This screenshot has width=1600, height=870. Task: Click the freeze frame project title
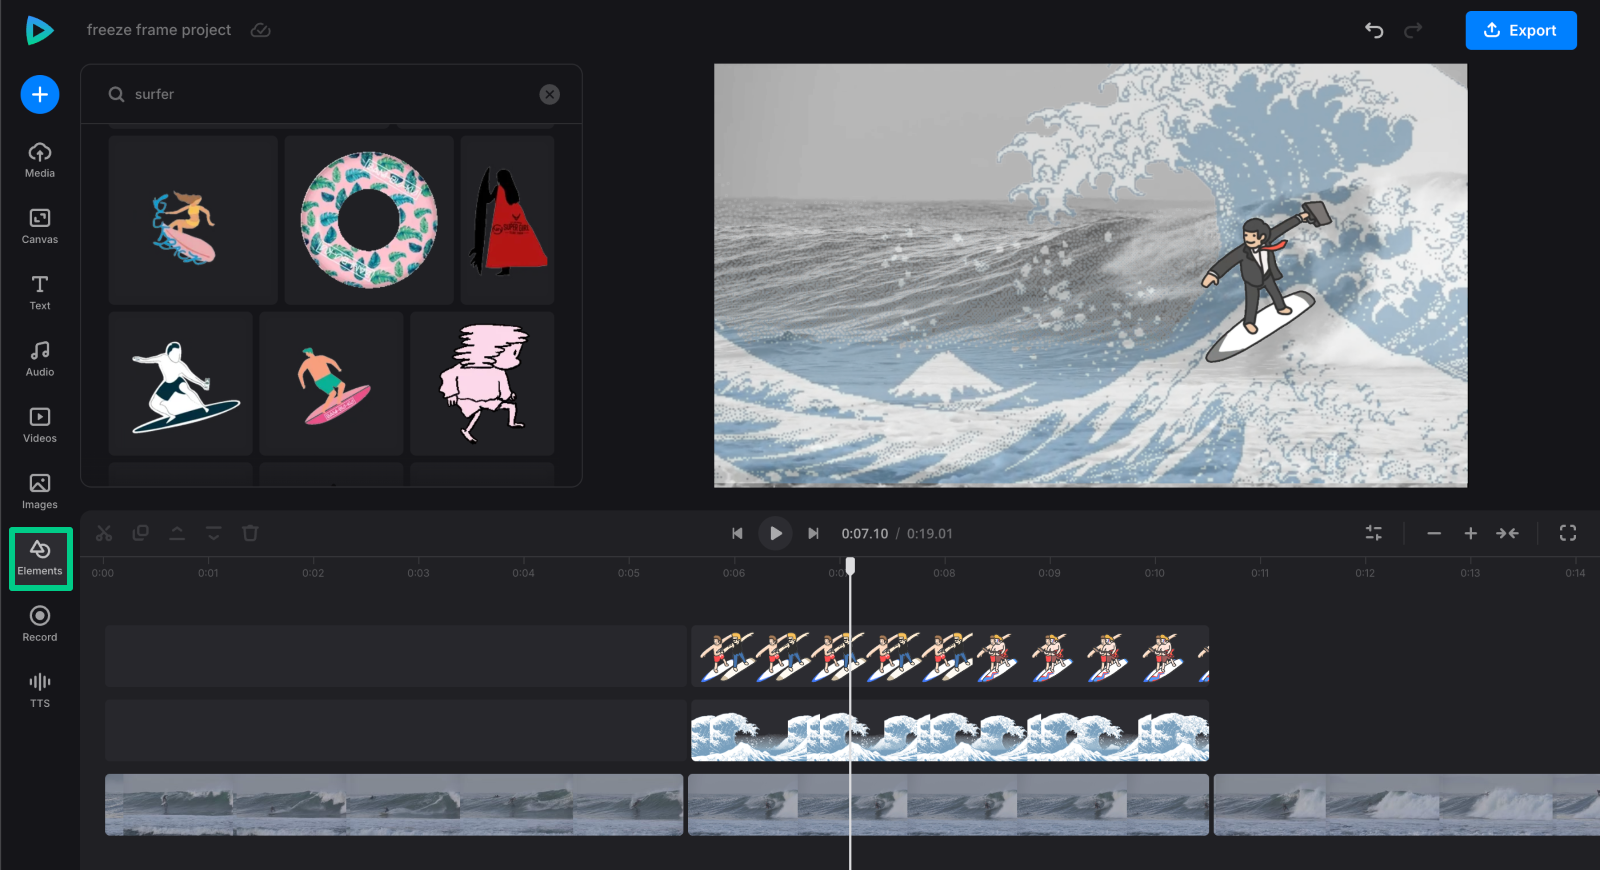pyautogui.click(x=159, y=30)
